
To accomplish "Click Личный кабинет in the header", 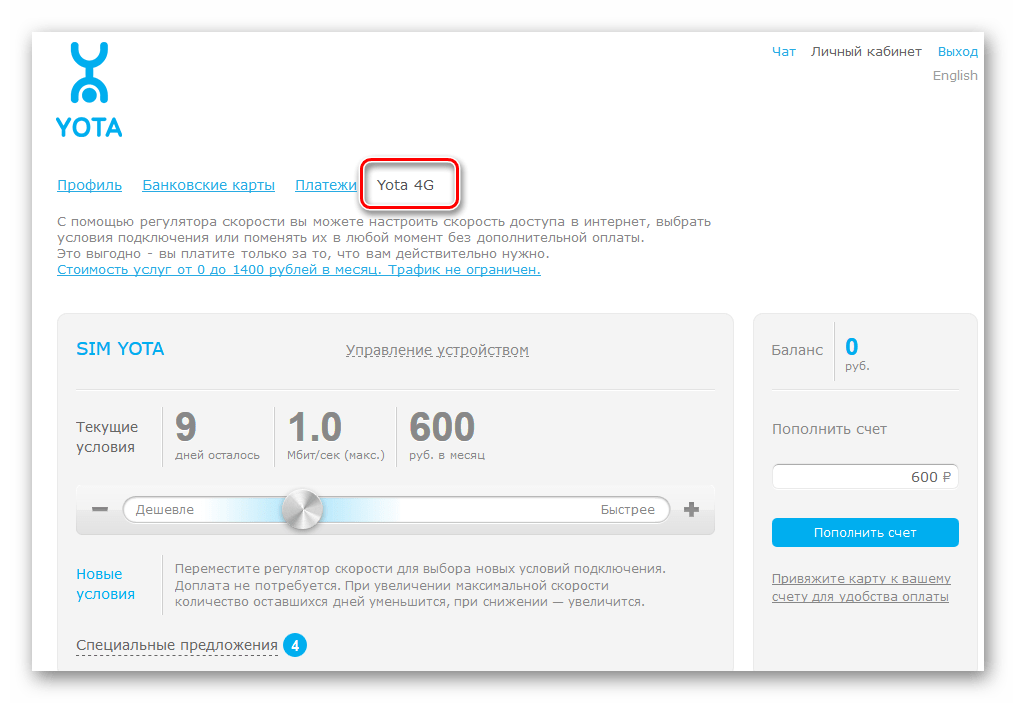I will [x=866, y=52].
